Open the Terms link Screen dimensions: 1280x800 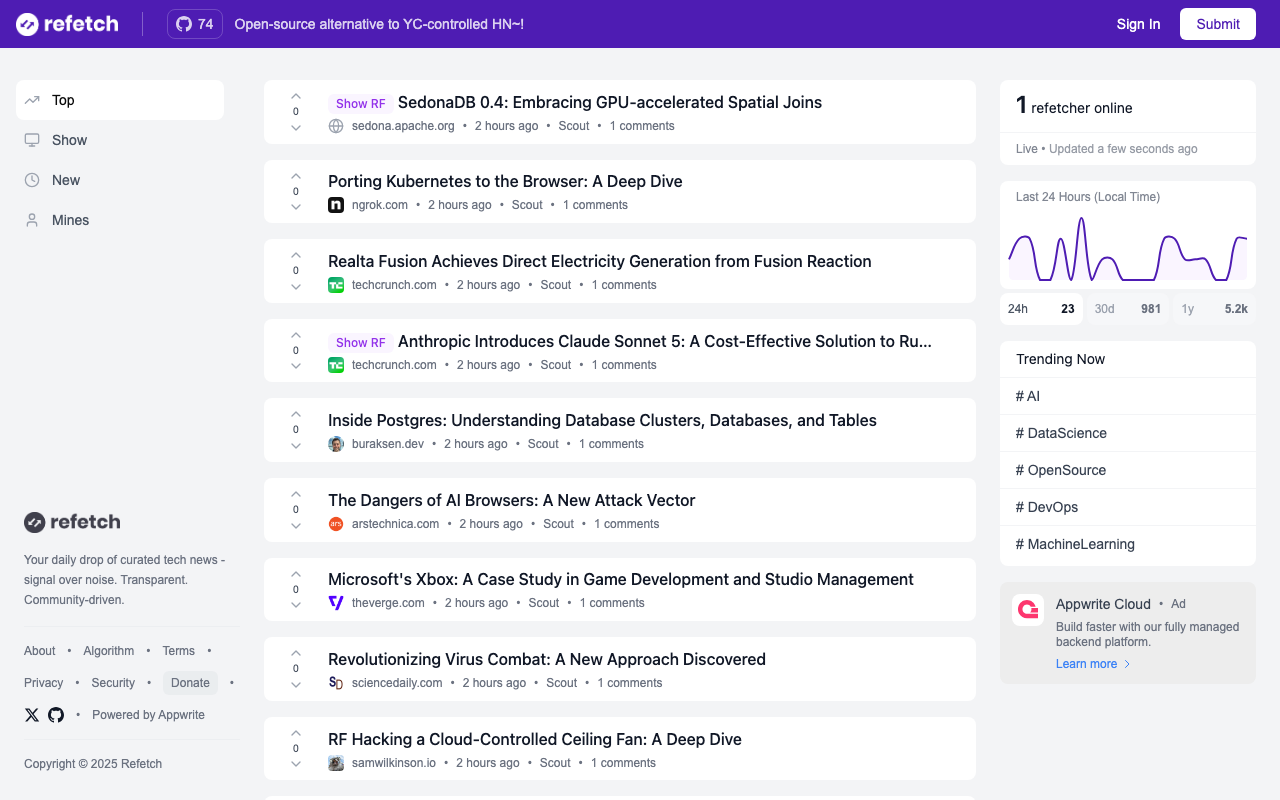coord(179,651)
